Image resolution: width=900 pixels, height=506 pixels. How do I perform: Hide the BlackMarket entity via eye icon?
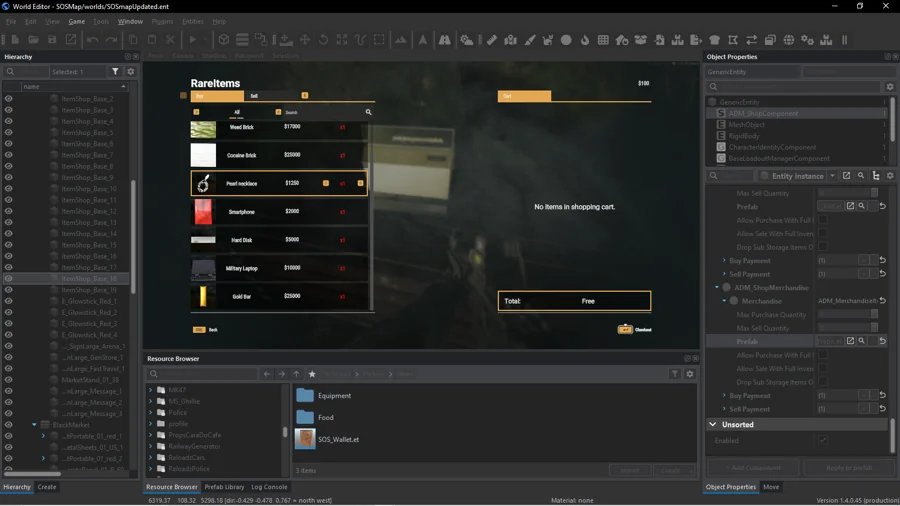coord(9,425)
